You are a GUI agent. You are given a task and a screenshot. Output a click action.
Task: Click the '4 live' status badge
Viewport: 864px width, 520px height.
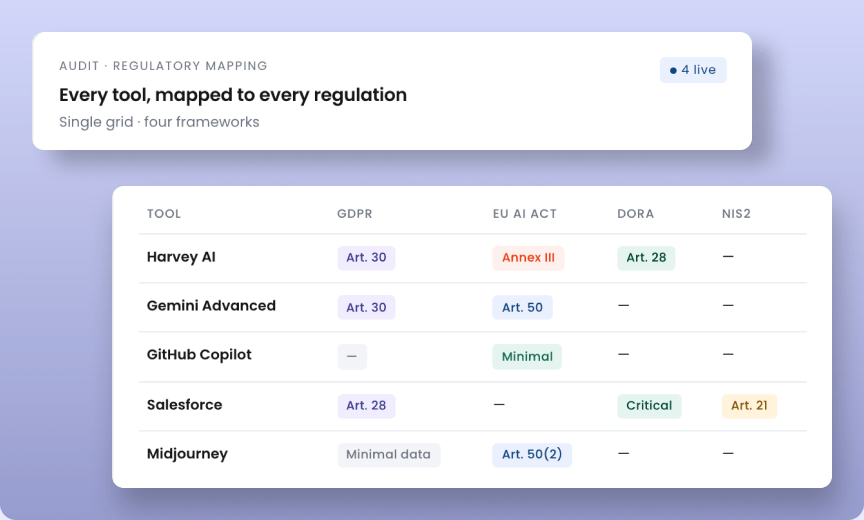(x=693, y=70)
